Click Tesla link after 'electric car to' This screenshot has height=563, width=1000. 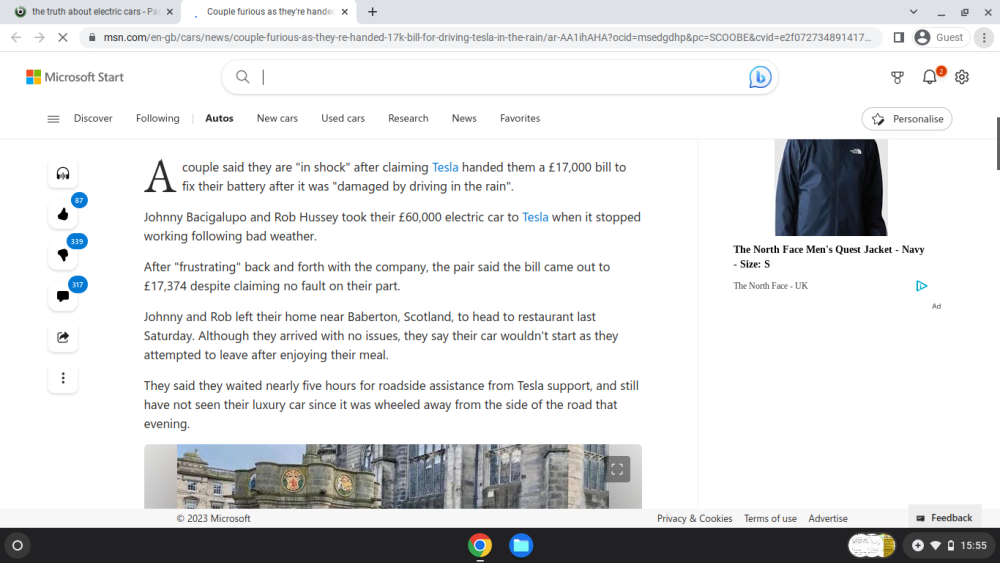[535, 217]
